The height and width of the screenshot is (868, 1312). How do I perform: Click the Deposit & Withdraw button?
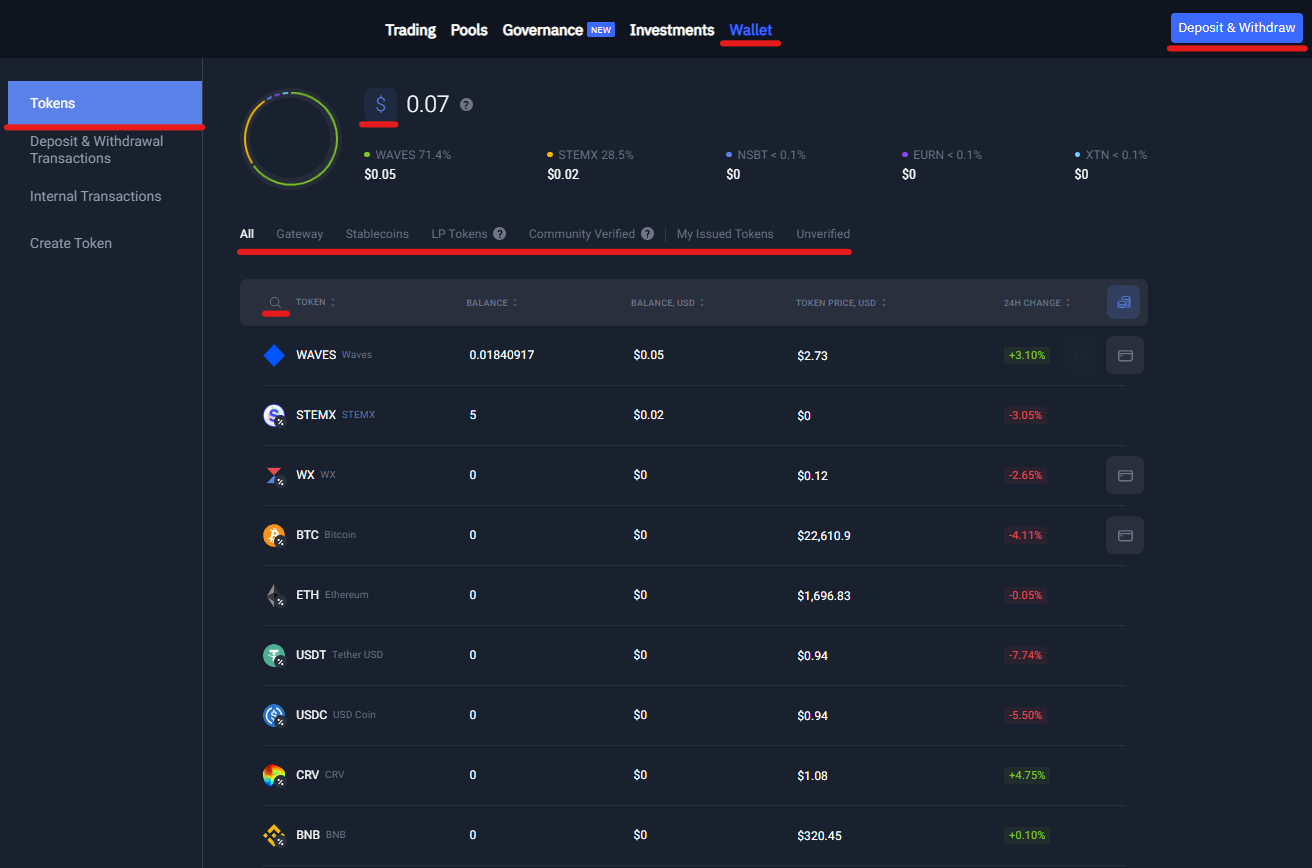[1237, 28]
